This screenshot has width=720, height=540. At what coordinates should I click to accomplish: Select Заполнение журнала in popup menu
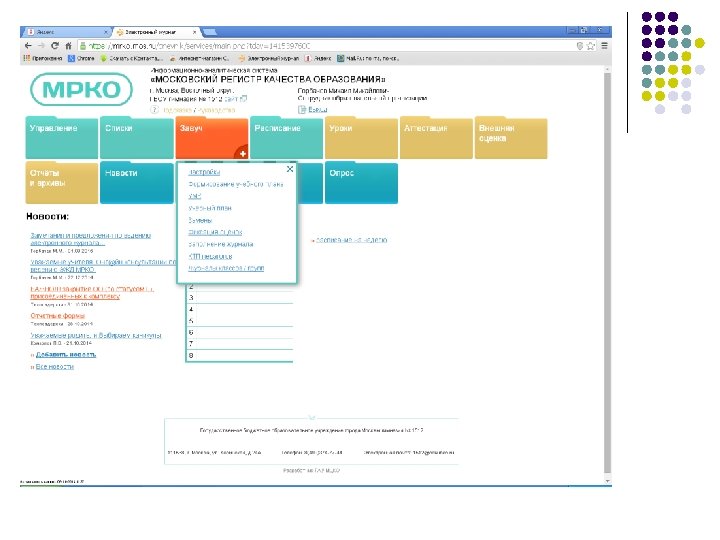(221, 244)
